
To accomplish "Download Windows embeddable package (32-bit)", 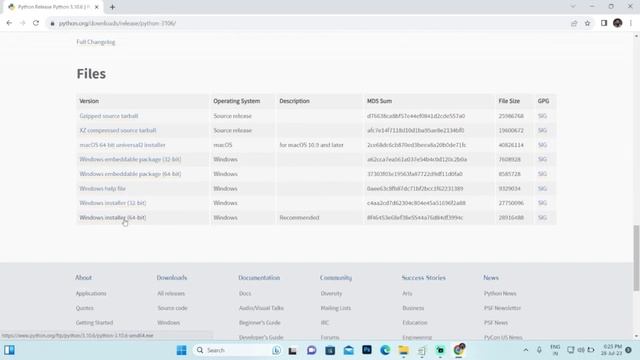I will (x=130, y=159).
